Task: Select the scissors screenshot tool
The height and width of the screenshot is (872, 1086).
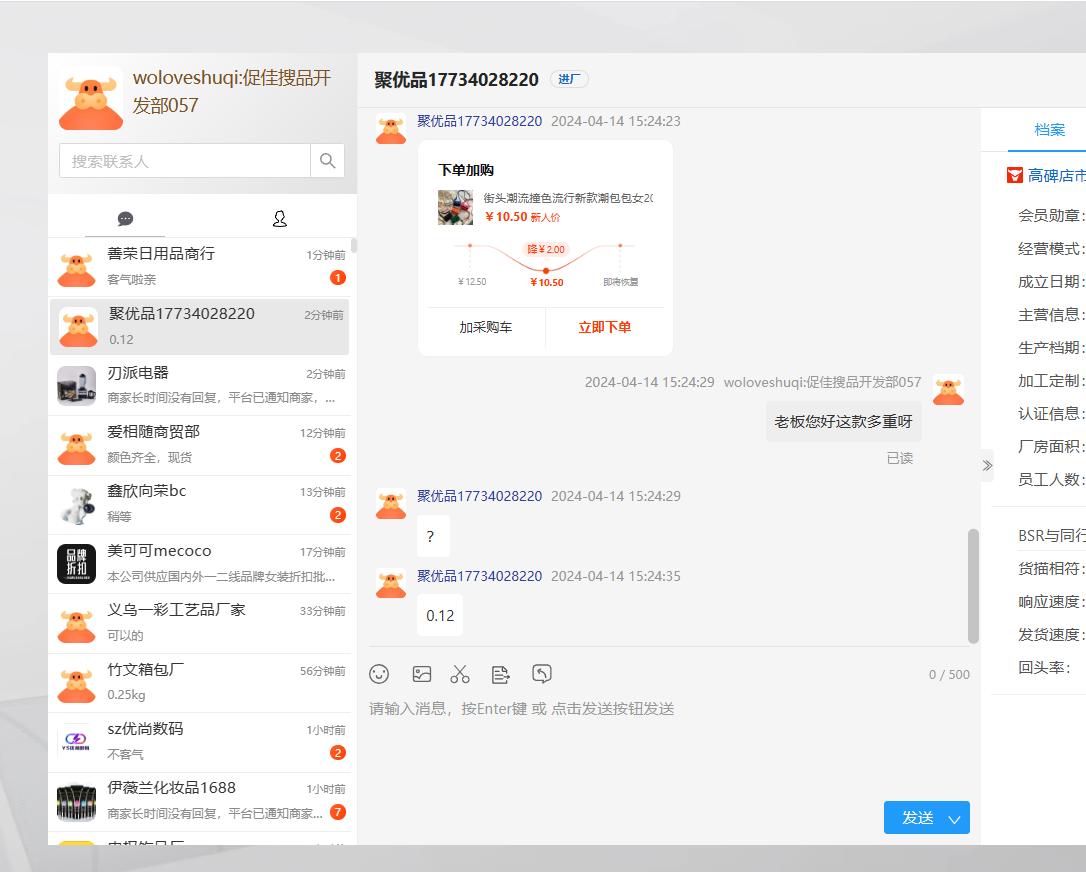Action: pos(460,674)
